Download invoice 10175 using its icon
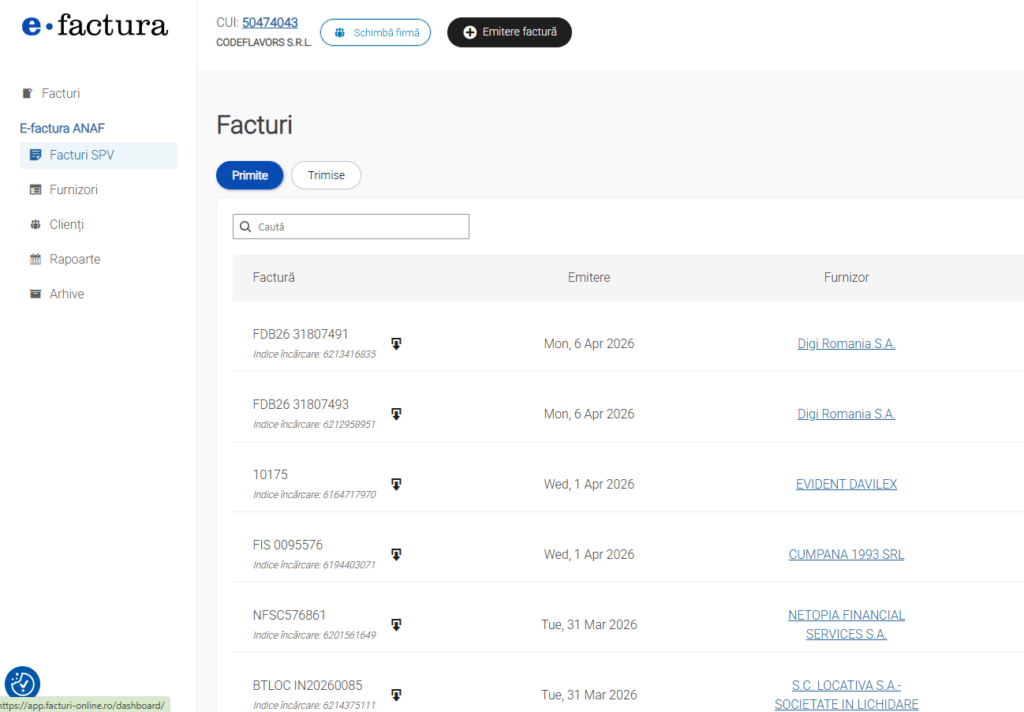 (x=396, y=484)
